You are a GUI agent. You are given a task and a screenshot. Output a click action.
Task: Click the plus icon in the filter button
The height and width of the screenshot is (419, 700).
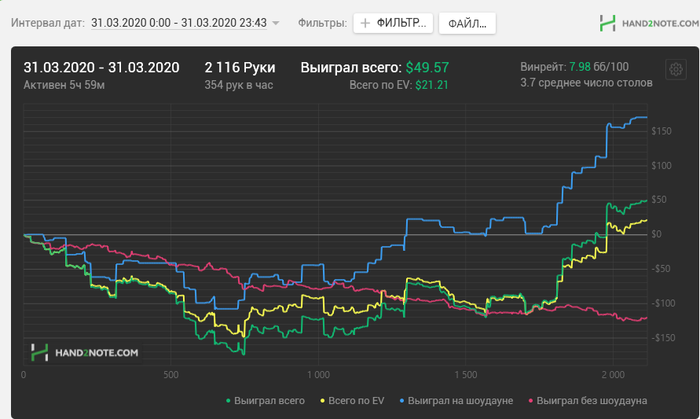pyautogui.click(x=365, y=23)
